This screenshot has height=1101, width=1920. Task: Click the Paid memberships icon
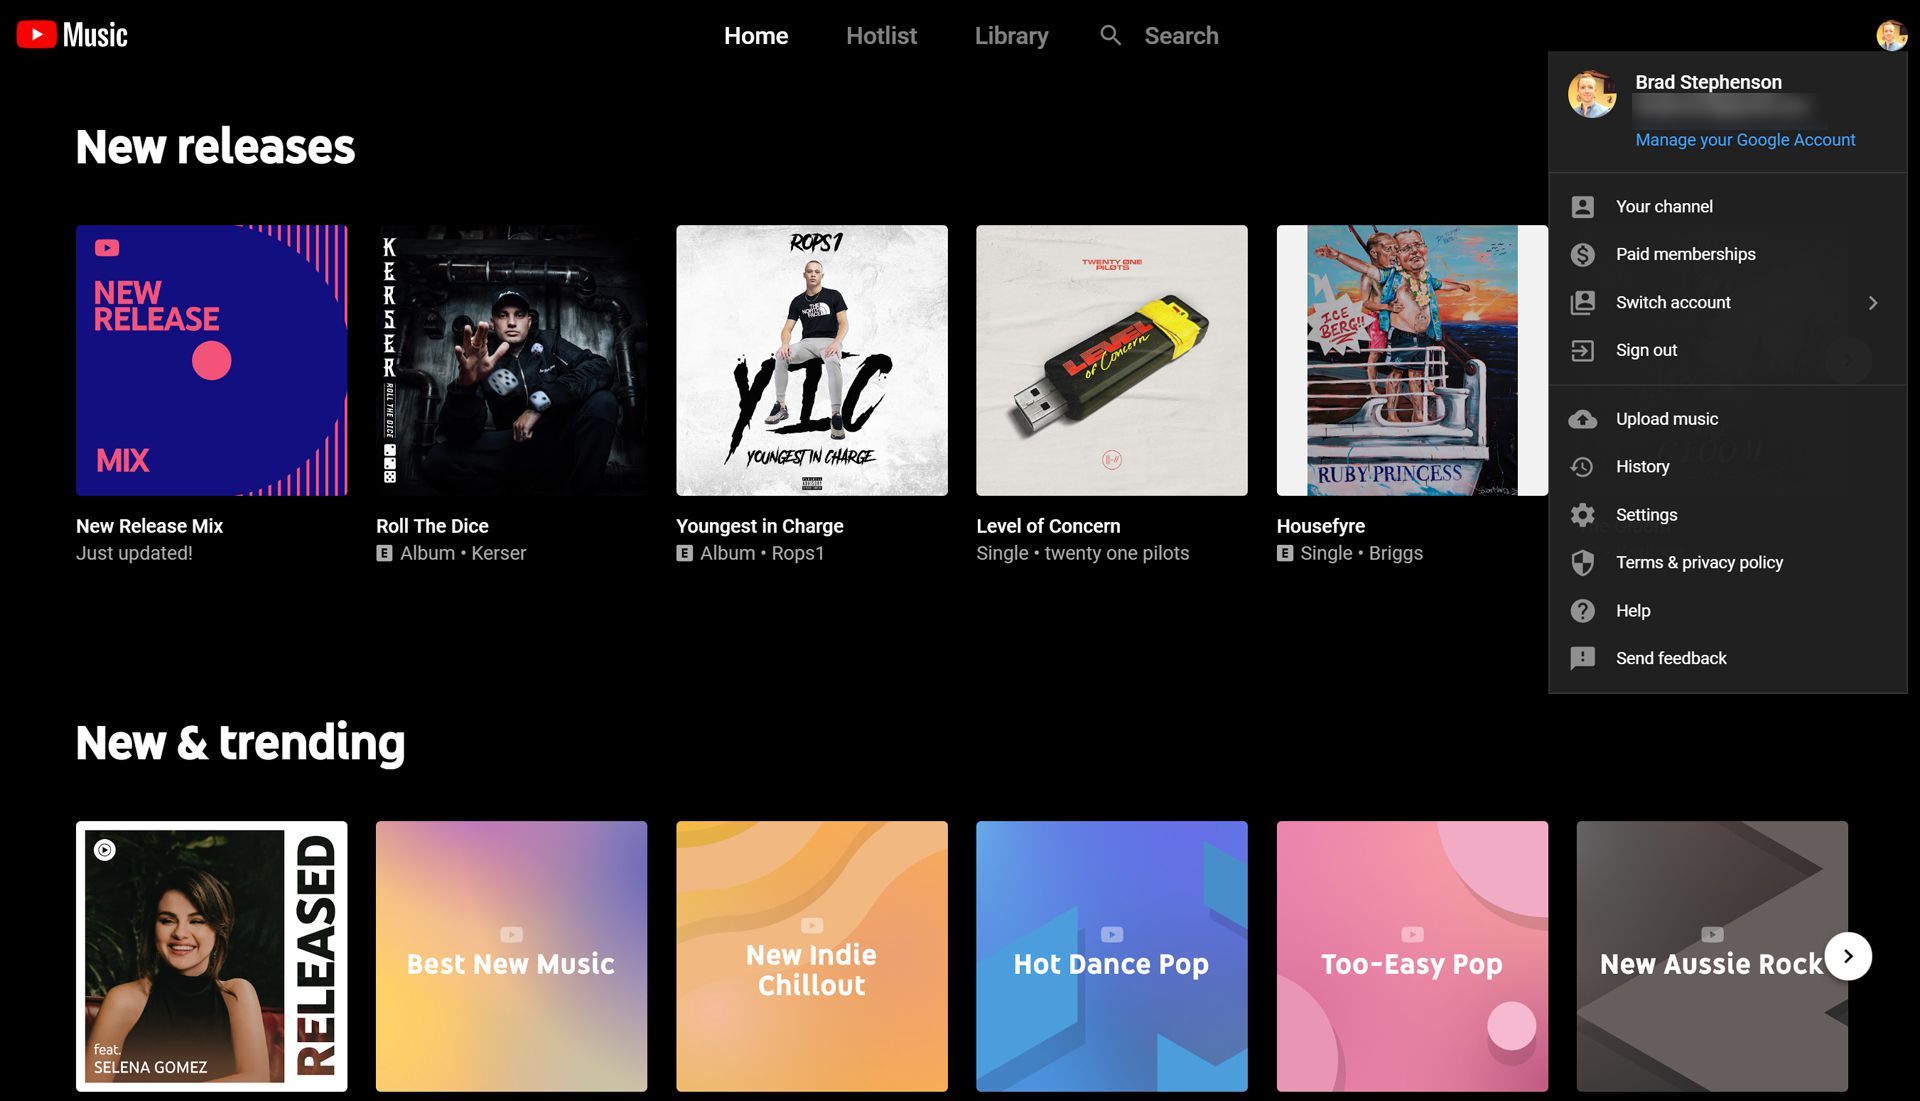click(1582, 253)
